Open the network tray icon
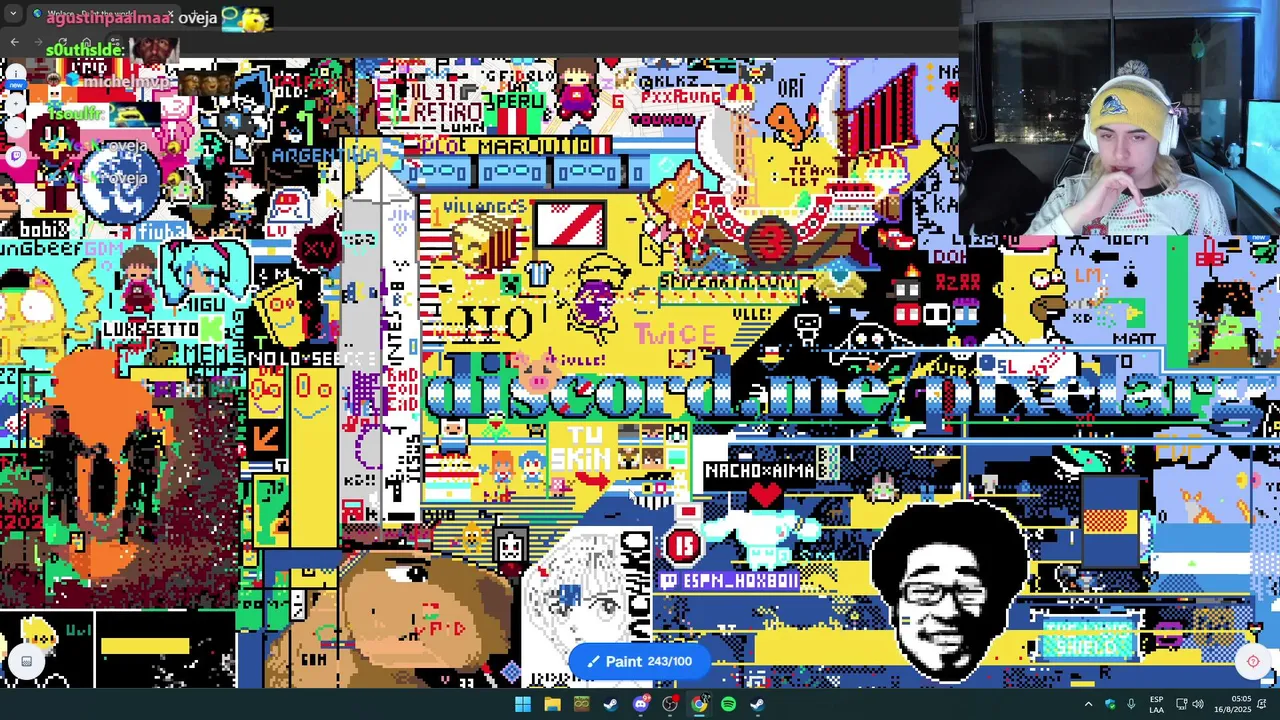The width and height of the screenshot is (1280, 720). pos(1181,704)
